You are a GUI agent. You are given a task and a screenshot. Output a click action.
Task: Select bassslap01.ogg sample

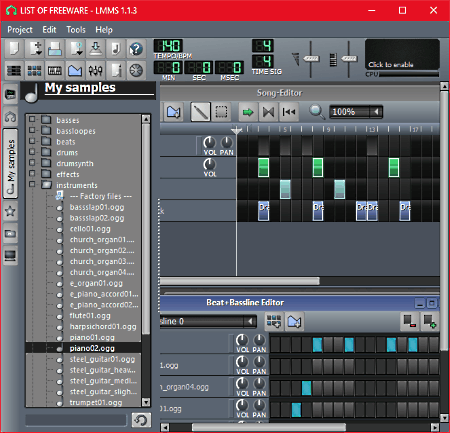point(97,207)
